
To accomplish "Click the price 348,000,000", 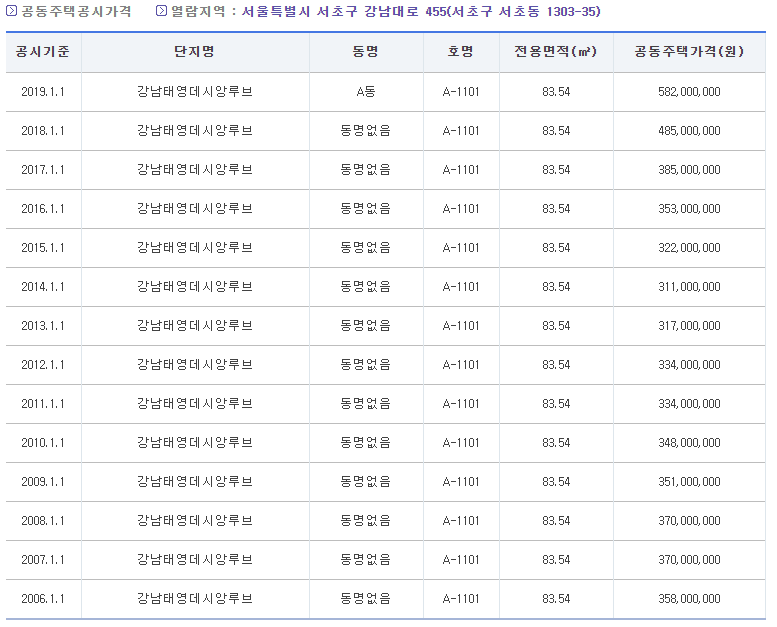I will point(689,443).
